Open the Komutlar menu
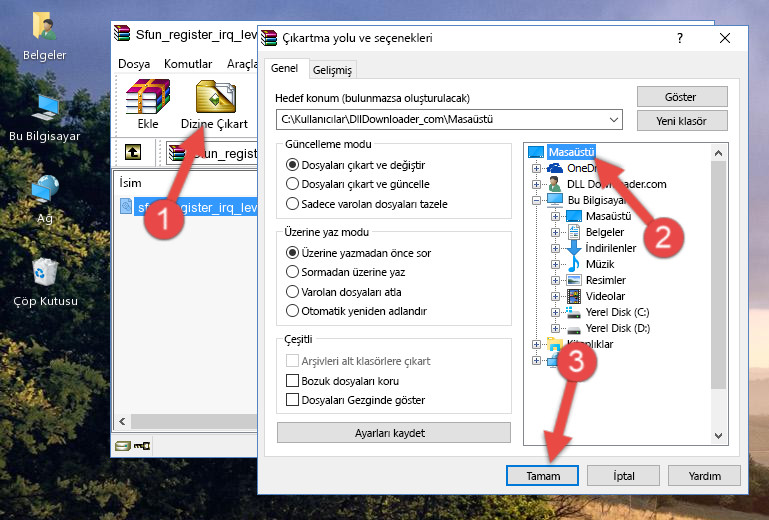Viewport: 769px width, 520px height. coord(188,63)
